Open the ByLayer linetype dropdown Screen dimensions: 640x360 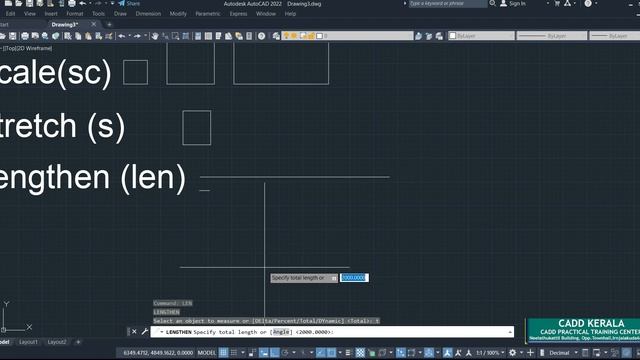coord(552,36)
